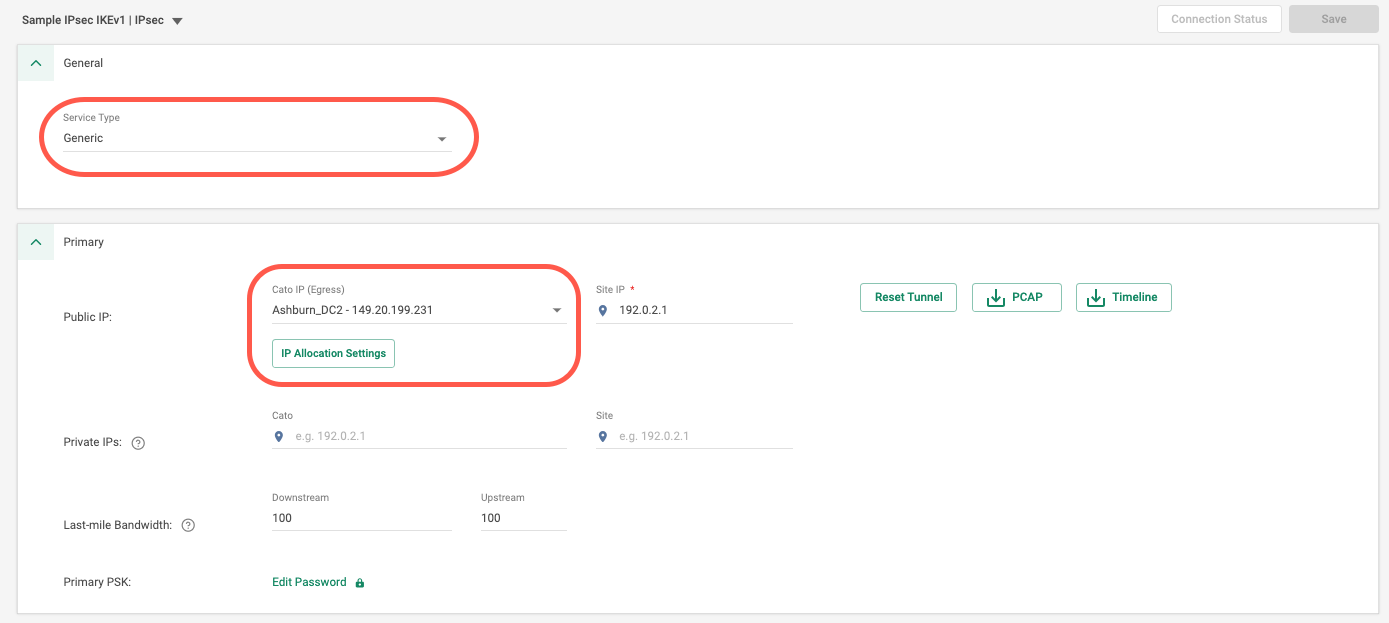
Task: Click the Upstream bandwidth input field
Action: point(523,518)
